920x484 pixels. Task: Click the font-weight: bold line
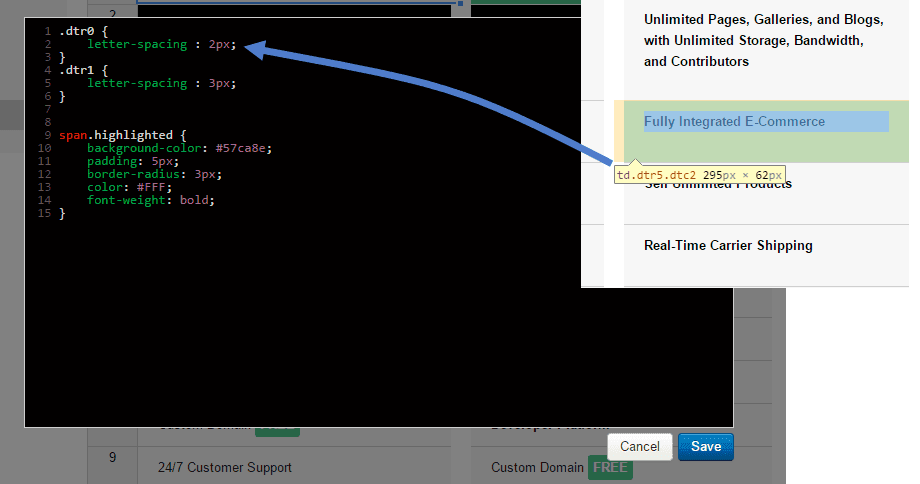[x=150, y=200]
